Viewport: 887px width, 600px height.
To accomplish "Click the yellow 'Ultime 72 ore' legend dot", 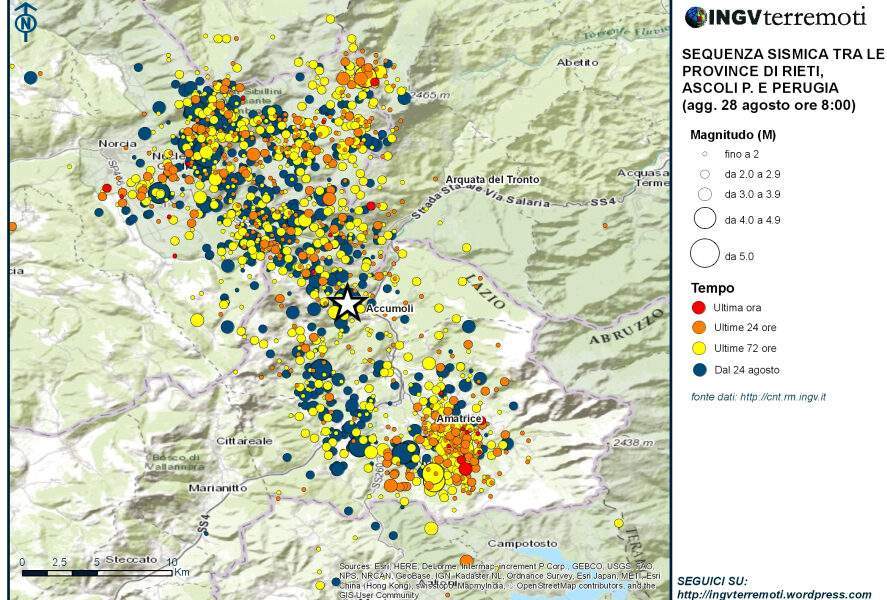I will tap(699, 348).
